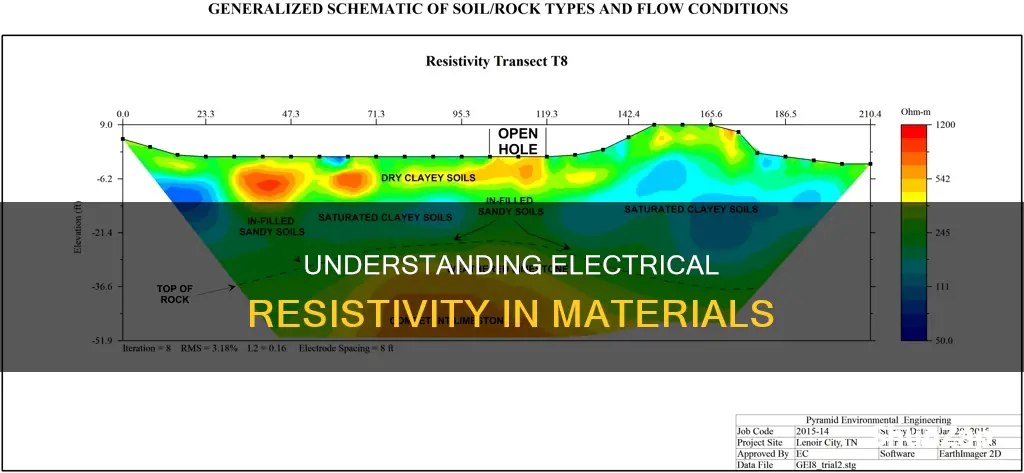Click the 'Iteration = 8' status text
This screenshot has width=1024, height=473.
(x=147, y=349)
